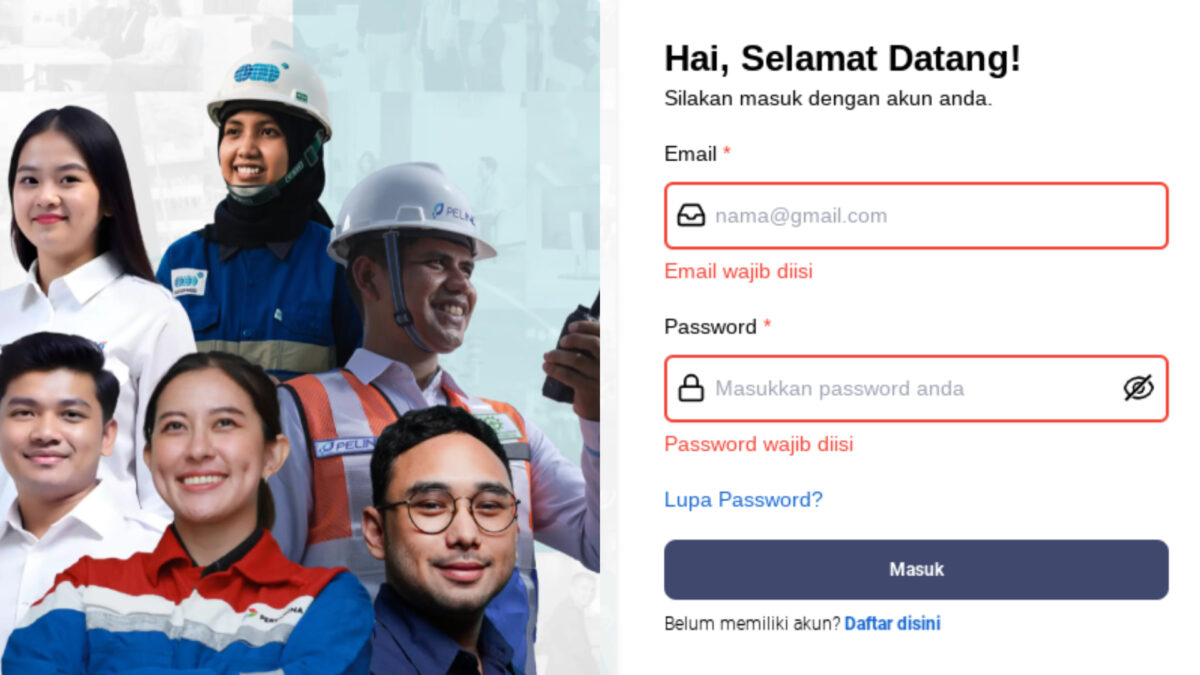Open the Lupa Password? link

(x=743, y=499)
